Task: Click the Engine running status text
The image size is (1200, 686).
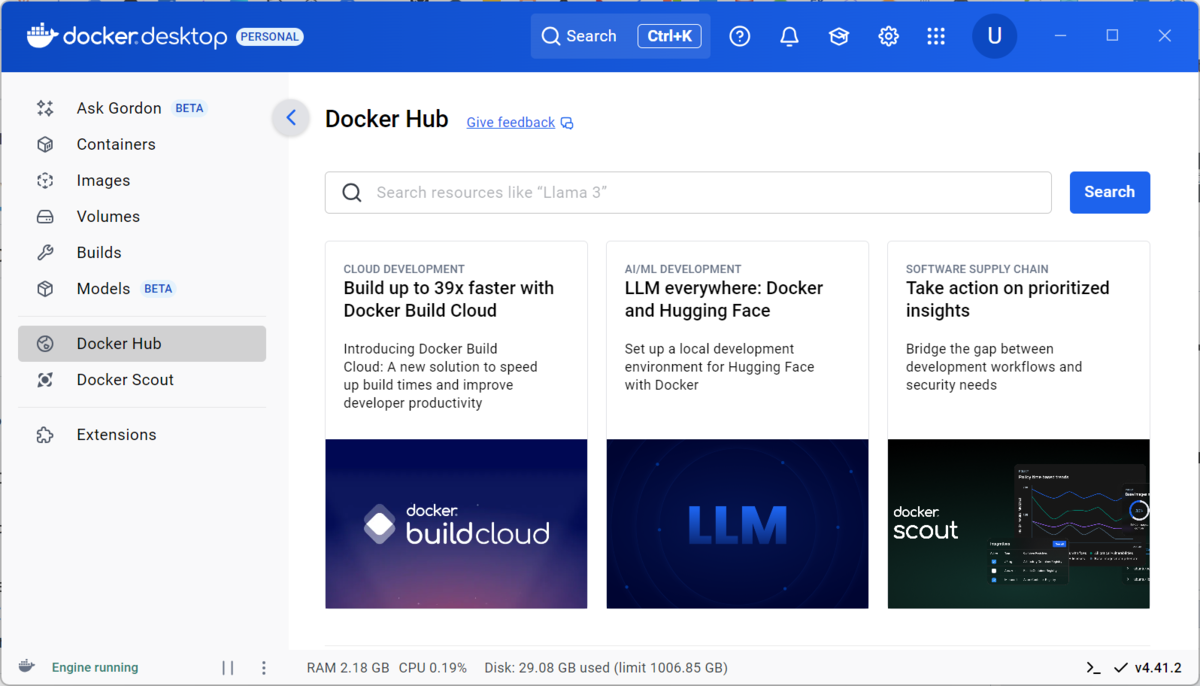Action: pos(95,667)
